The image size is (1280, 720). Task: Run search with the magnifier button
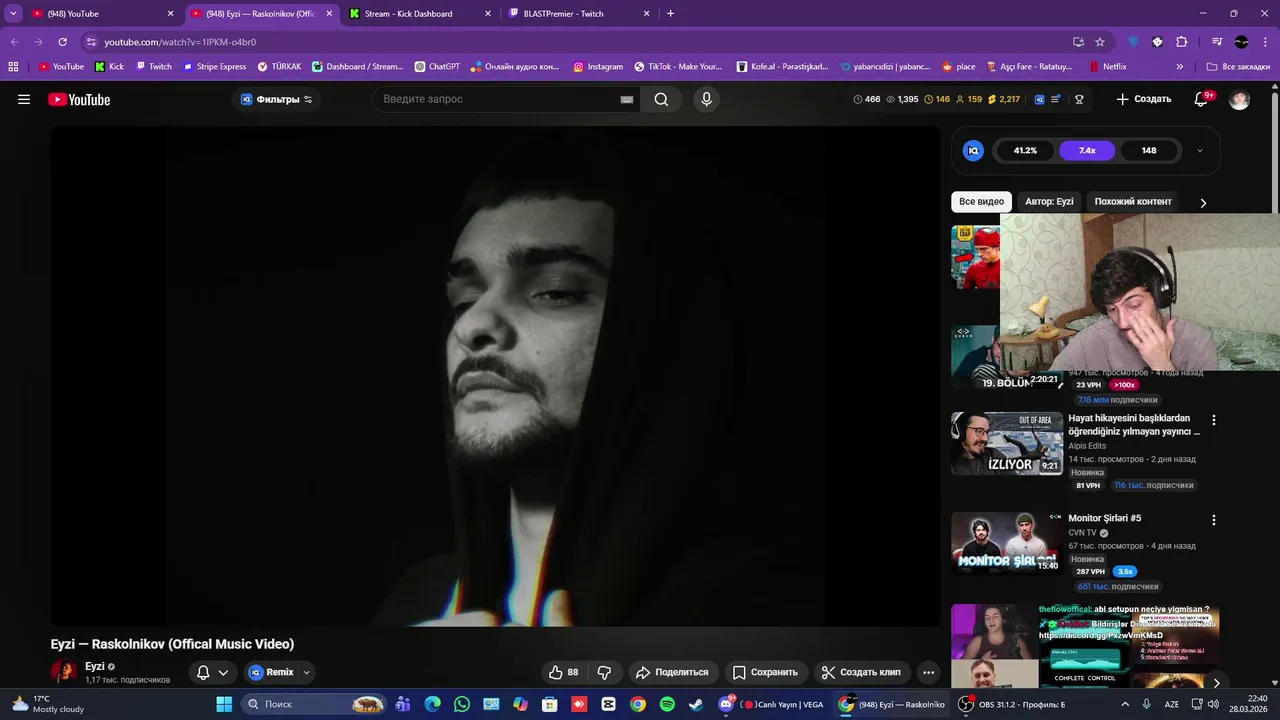tap(661, 99)
